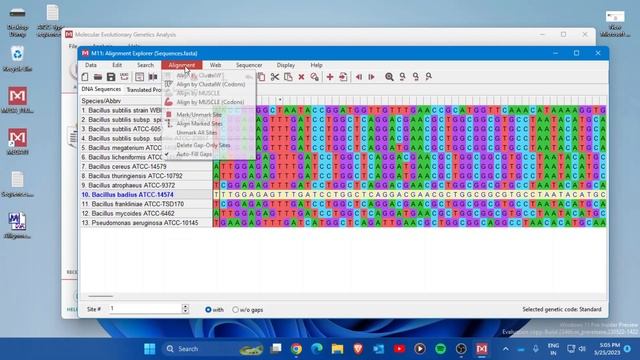This screenshot has height=360, width=640.
Task: Open Microsoft Edge from the taskbar
Action: pos(317,349)
